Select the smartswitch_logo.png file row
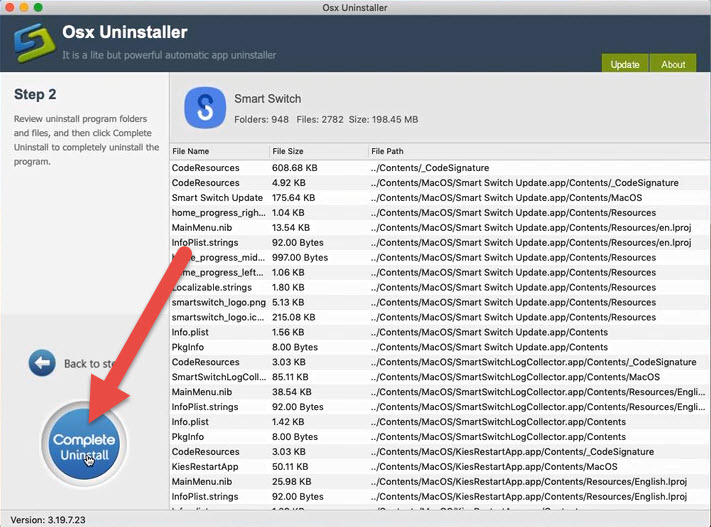The image size is (711, 527). 440,303
